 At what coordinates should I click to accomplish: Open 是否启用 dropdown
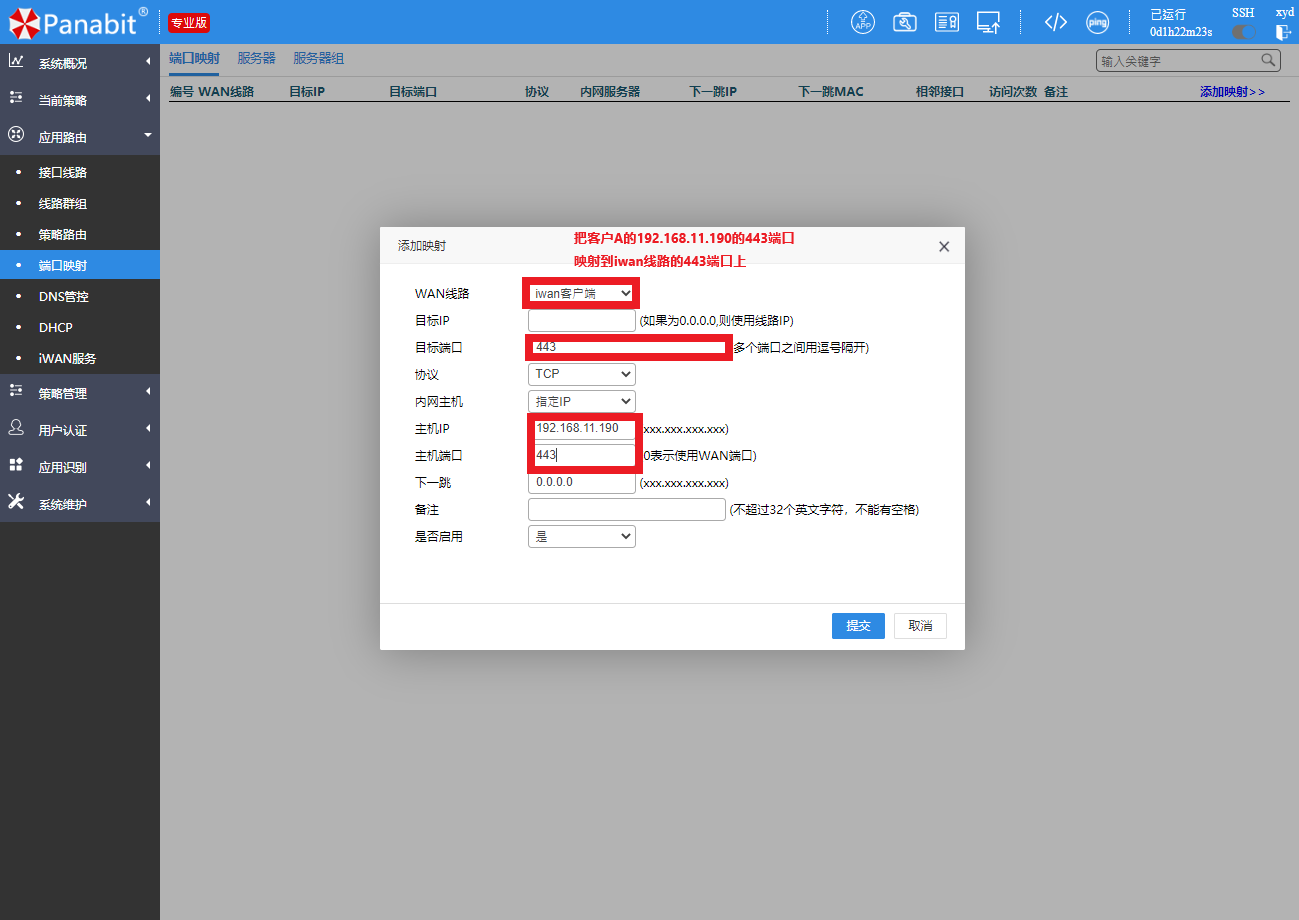pos(581,536)
